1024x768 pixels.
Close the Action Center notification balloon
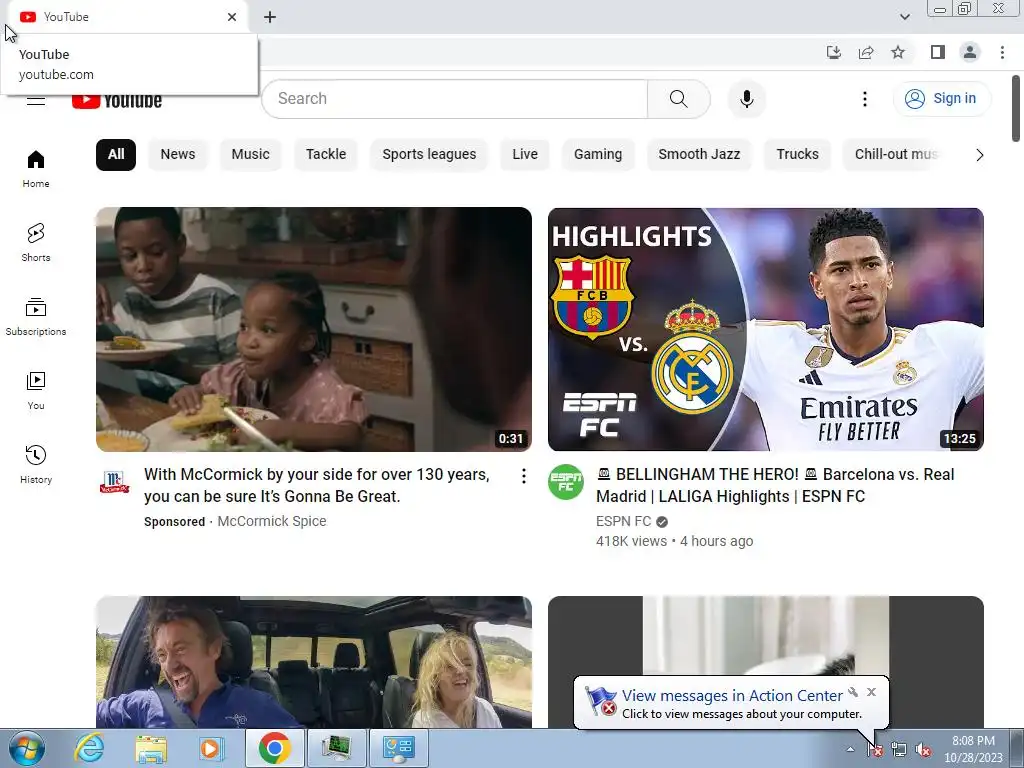871,692
